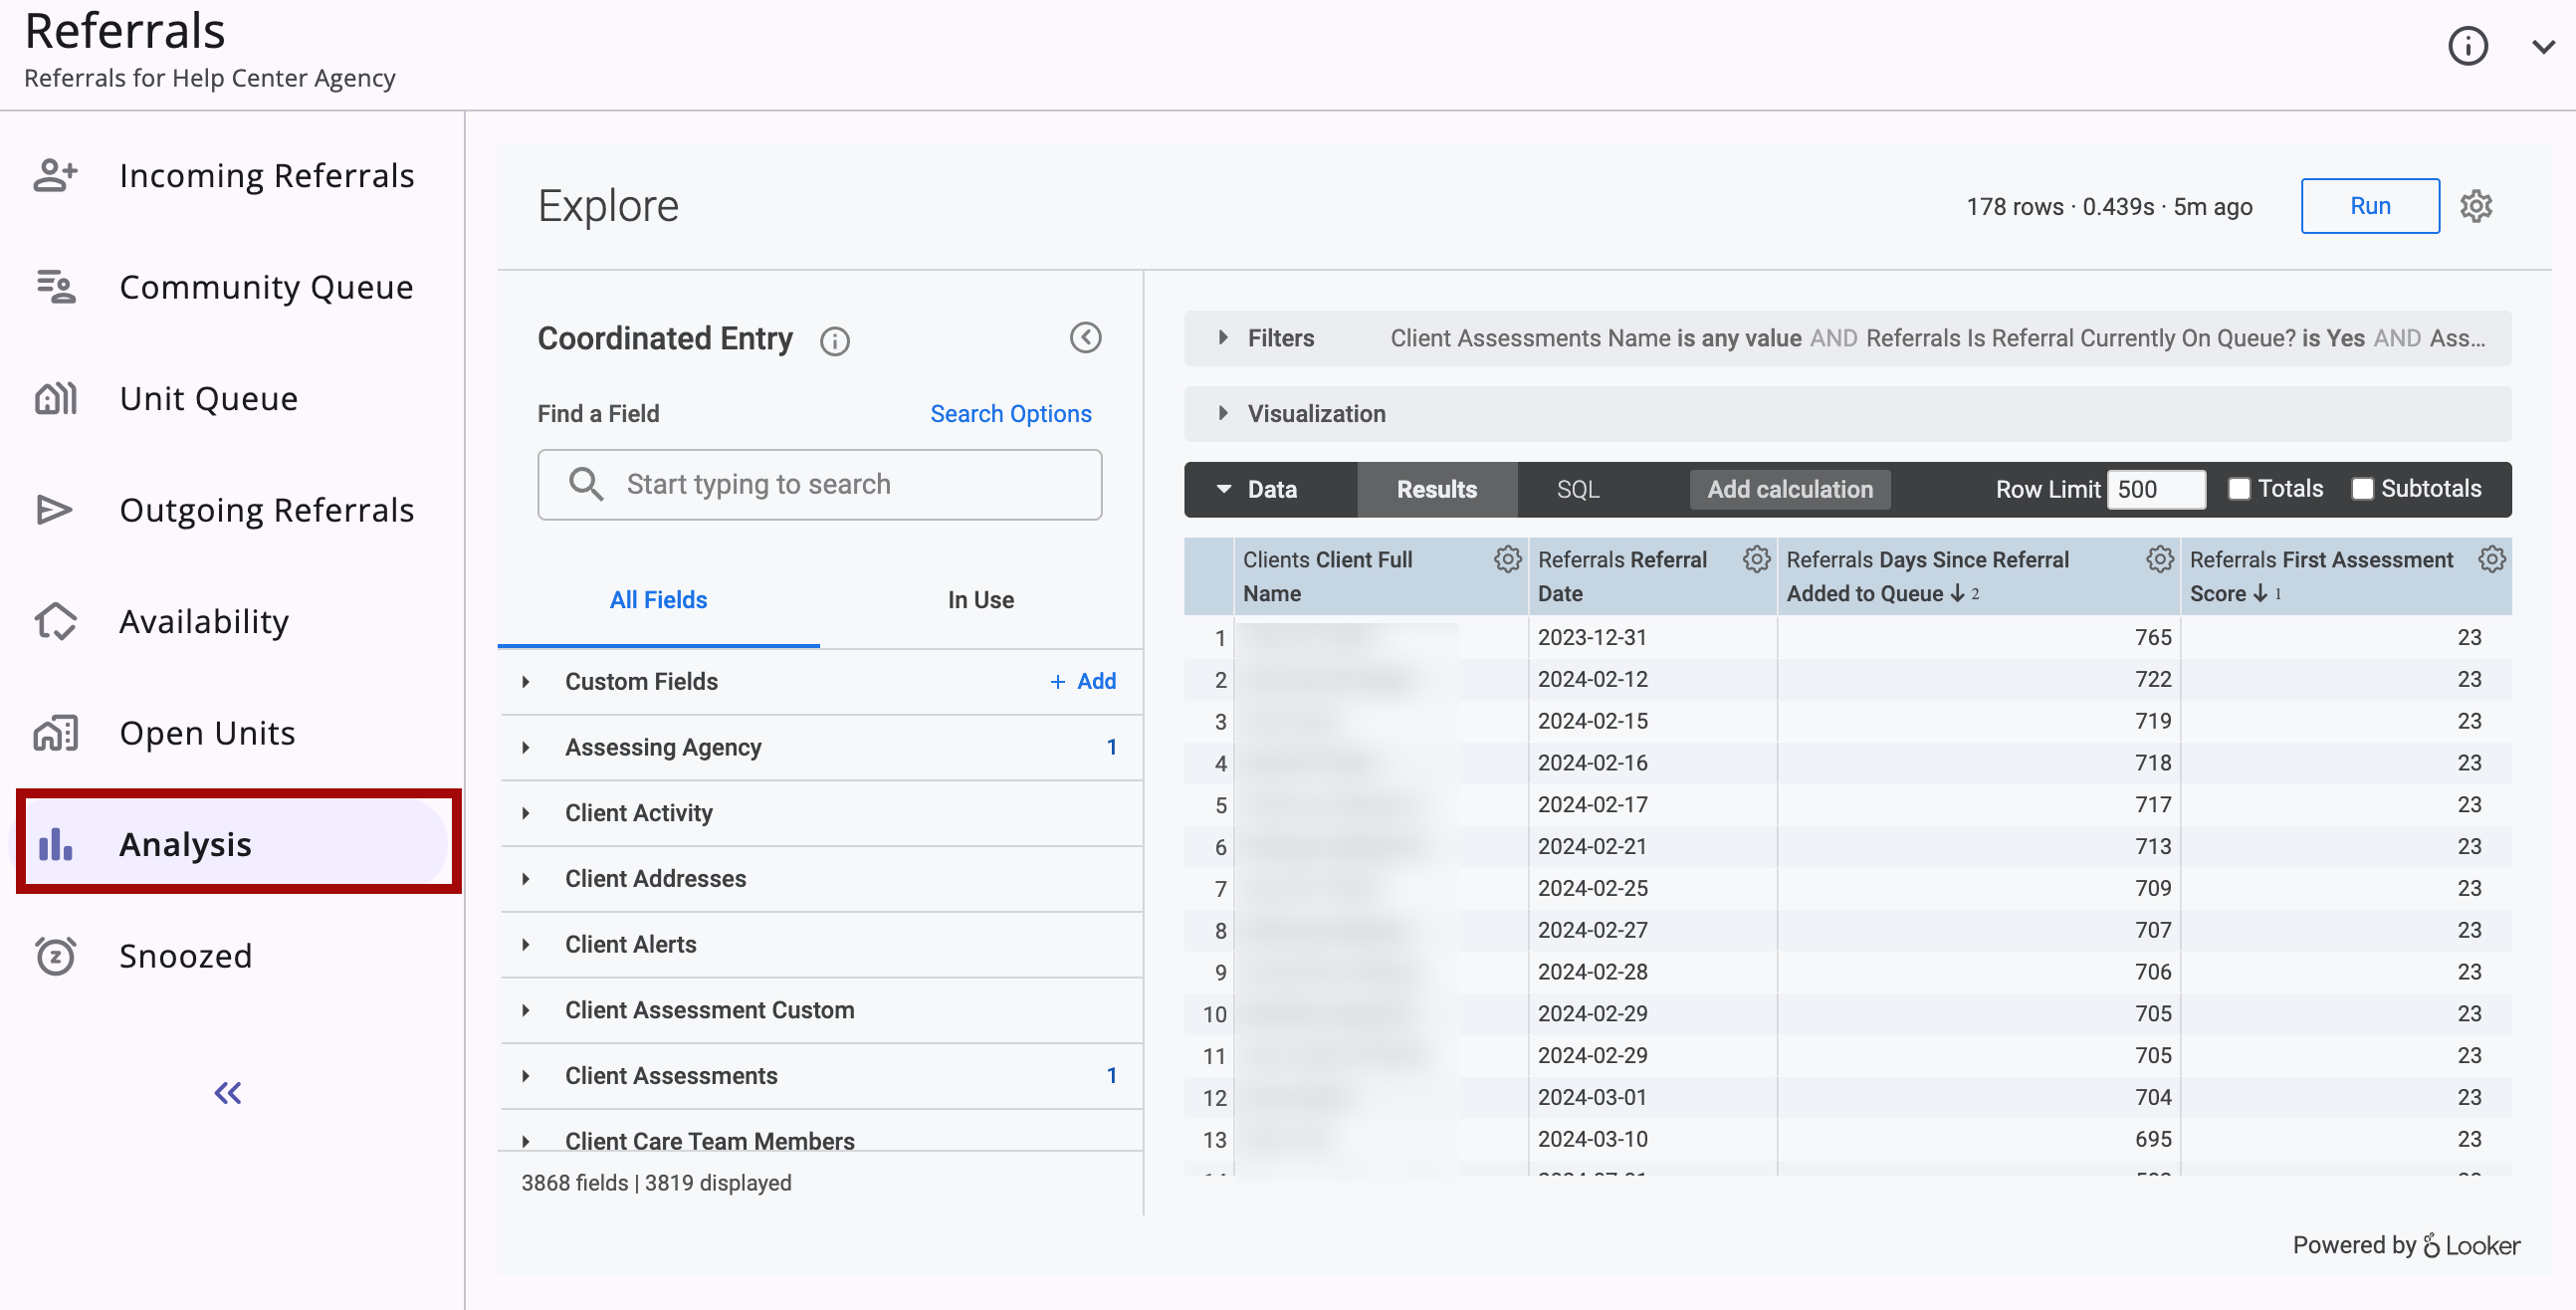This screenshot has height=1310, width=2576.
Task: Open the Snoozed alarm clock icon
Action: click(x=55, y=956)
